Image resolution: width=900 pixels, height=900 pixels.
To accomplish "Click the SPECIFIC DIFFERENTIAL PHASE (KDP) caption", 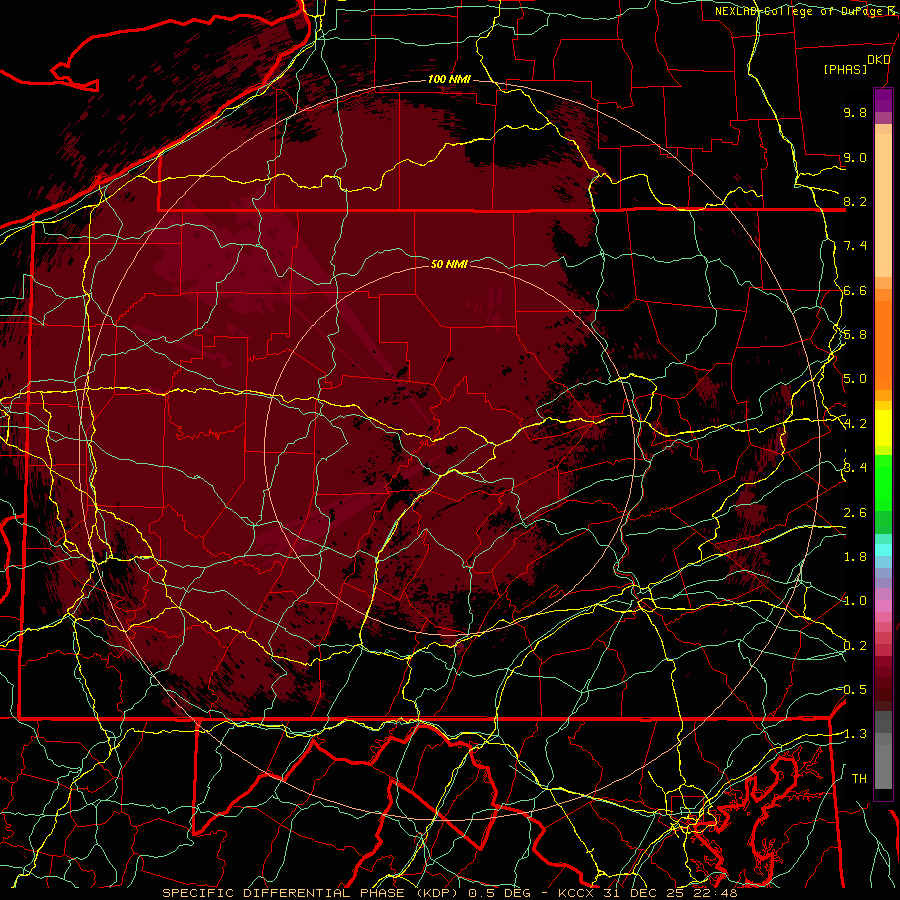I will 313,893.
